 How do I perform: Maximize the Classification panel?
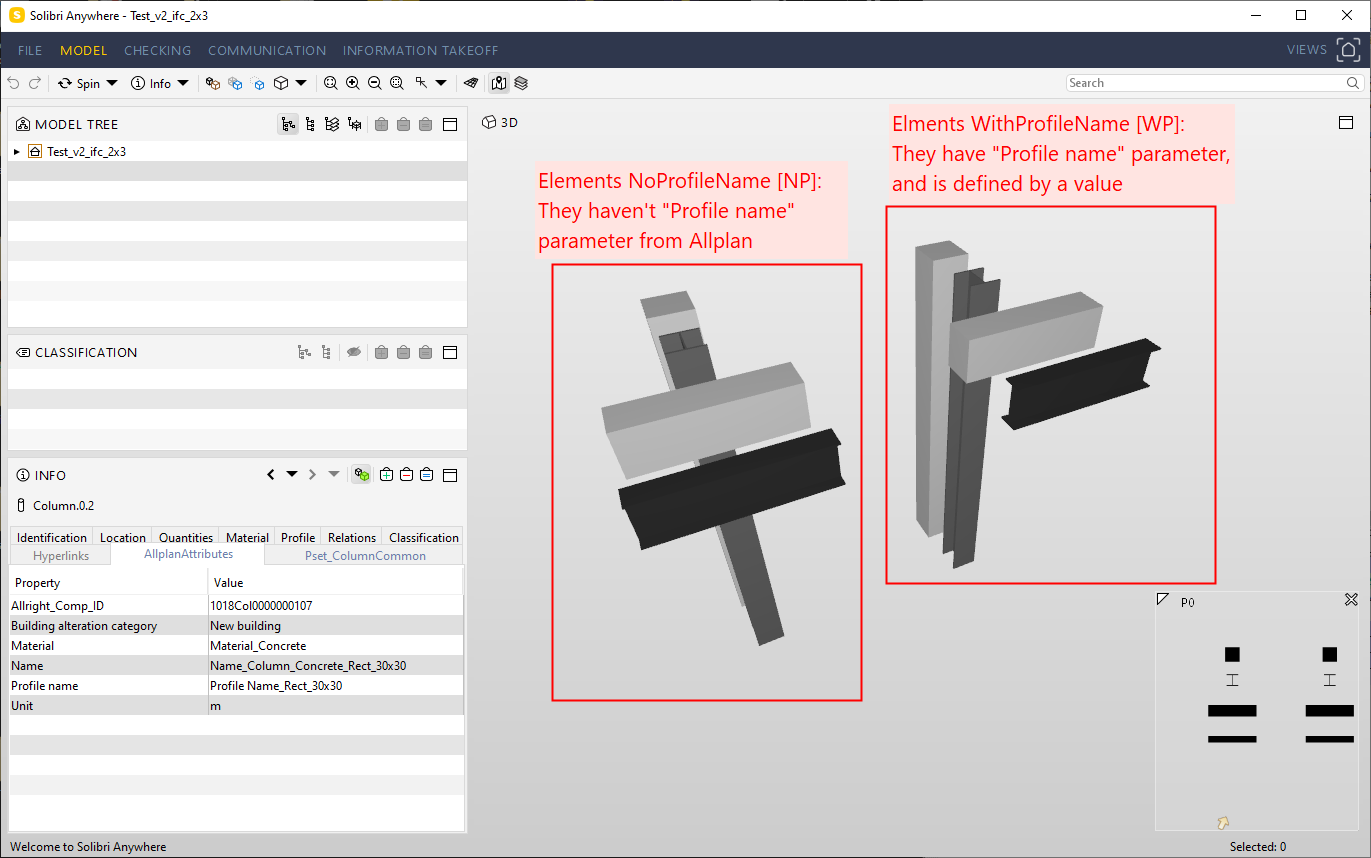click(x=450, y=352)
